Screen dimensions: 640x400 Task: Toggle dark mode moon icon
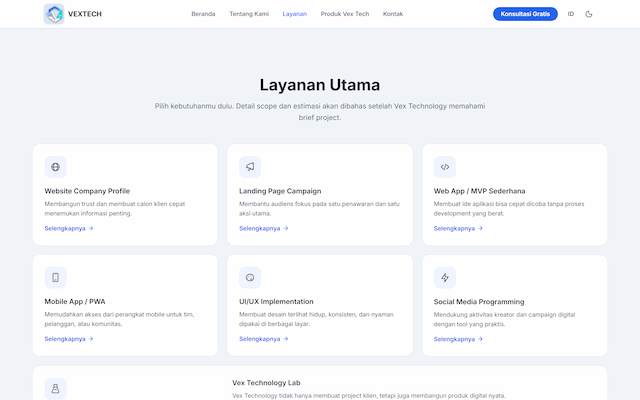[589, 14]
